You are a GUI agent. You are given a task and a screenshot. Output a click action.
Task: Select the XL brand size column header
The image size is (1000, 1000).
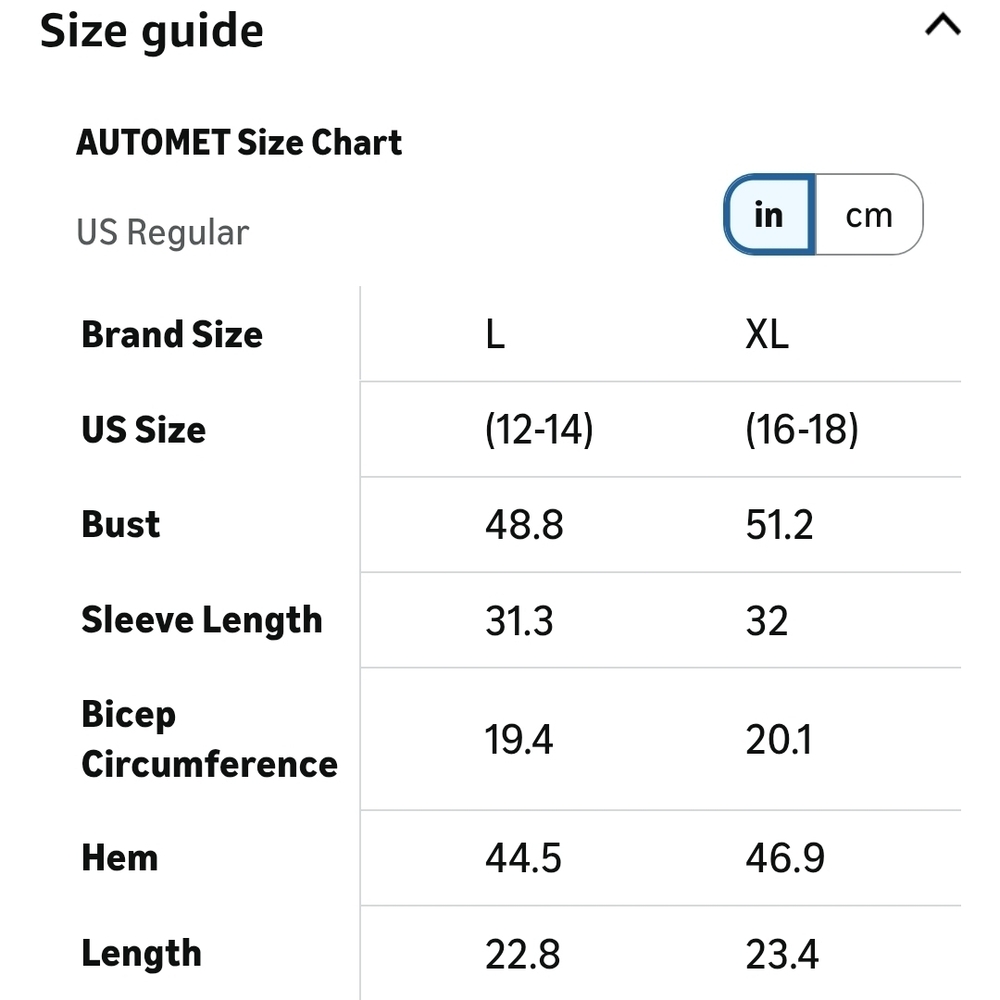click(767, 335)
